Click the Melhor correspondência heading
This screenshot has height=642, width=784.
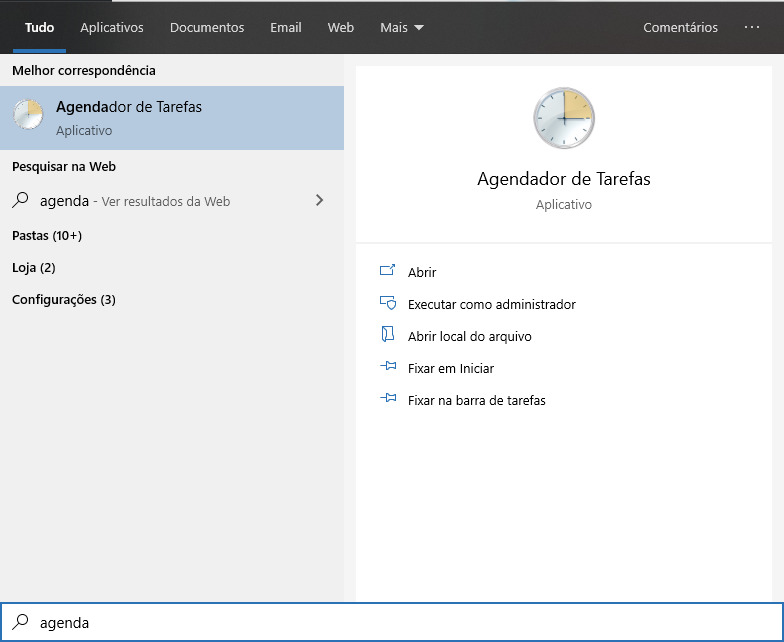[84, 70]
